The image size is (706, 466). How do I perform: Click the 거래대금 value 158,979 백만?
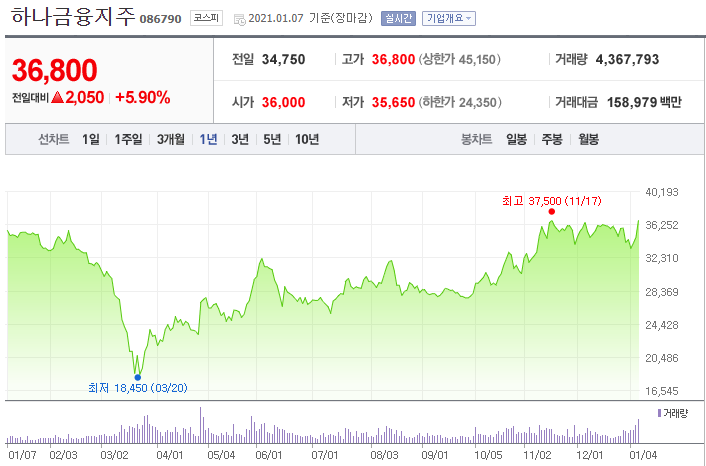click(644, 102)
